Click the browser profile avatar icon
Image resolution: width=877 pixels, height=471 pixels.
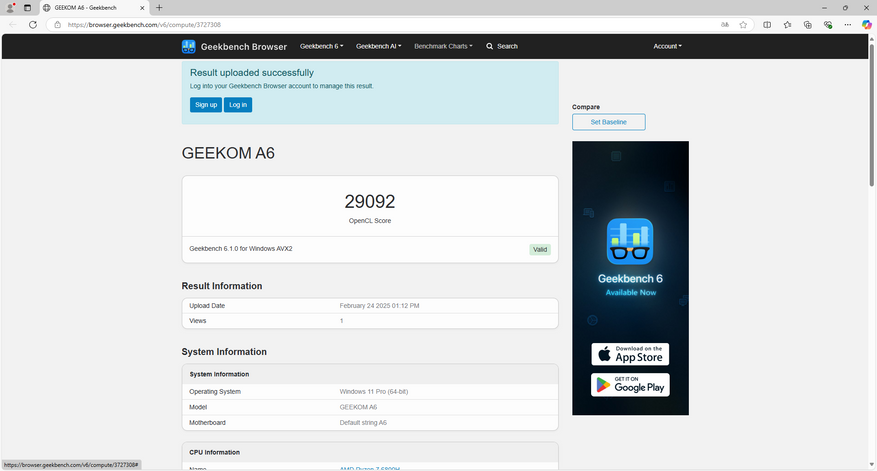click(10, 8)
